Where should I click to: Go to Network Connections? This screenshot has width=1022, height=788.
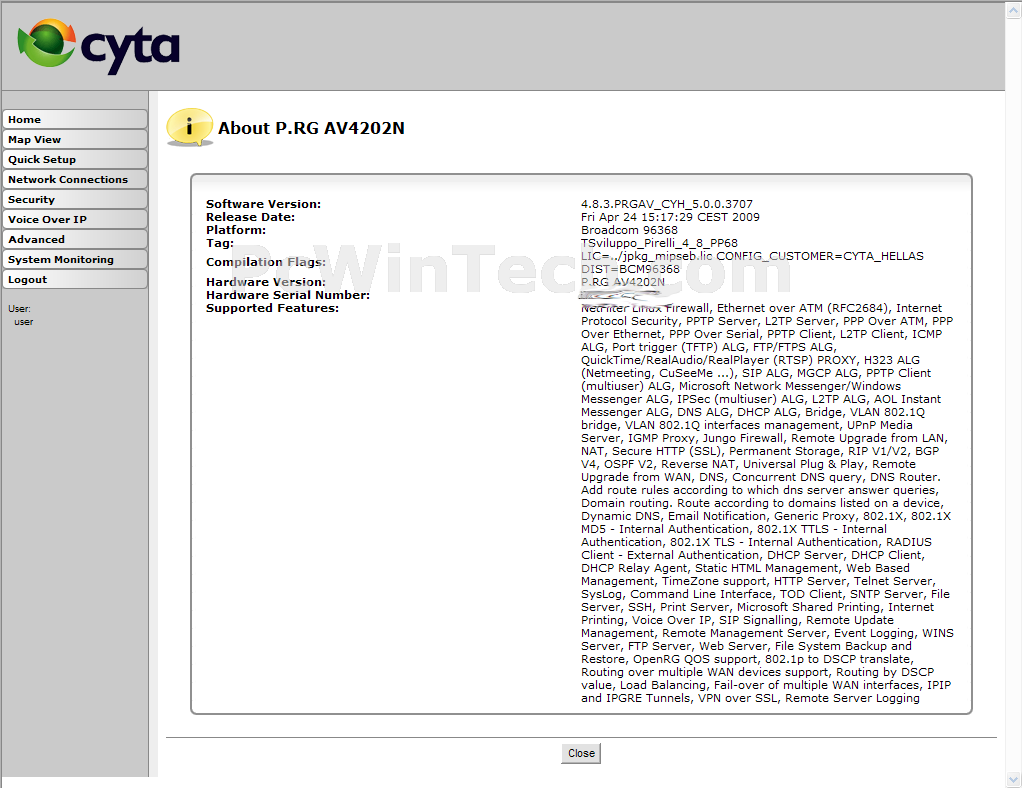coord(75,179)
